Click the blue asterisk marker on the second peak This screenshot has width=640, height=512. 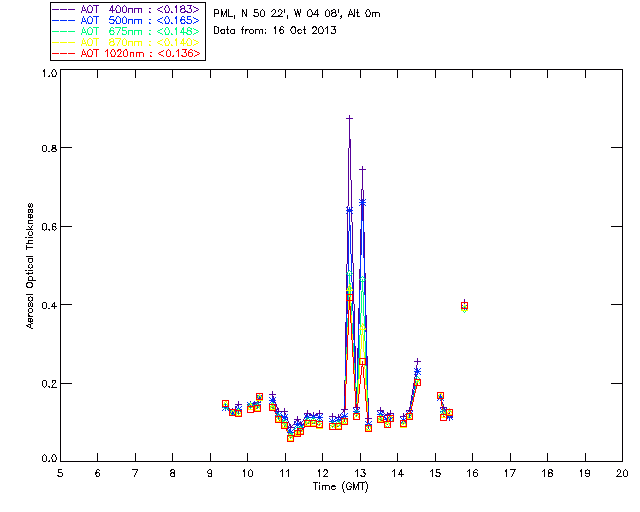coord(362,202)
